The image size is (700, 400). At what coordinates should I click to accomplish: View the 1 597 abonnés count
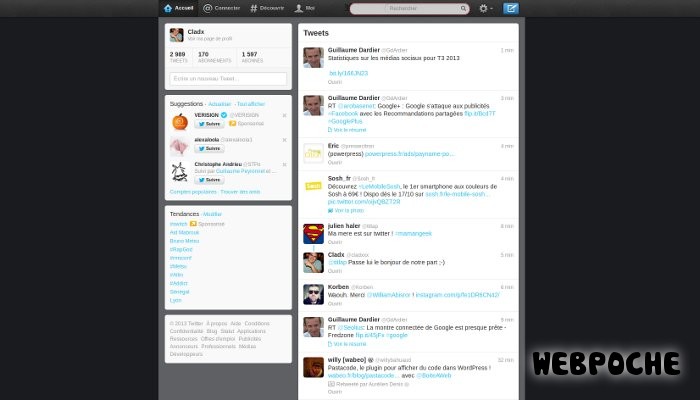[x=252, y=57]
